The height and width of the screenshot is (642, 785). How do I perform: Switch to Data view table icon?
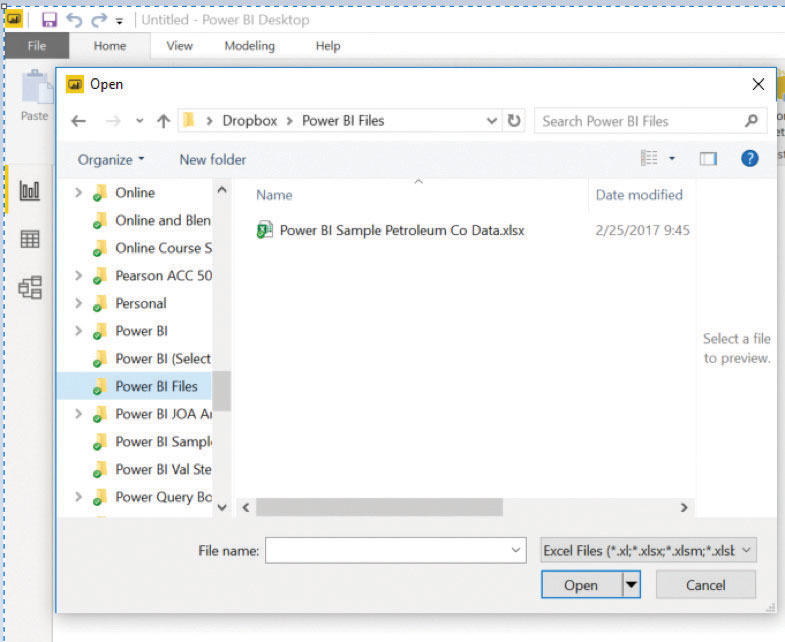(x=30, y=239)
